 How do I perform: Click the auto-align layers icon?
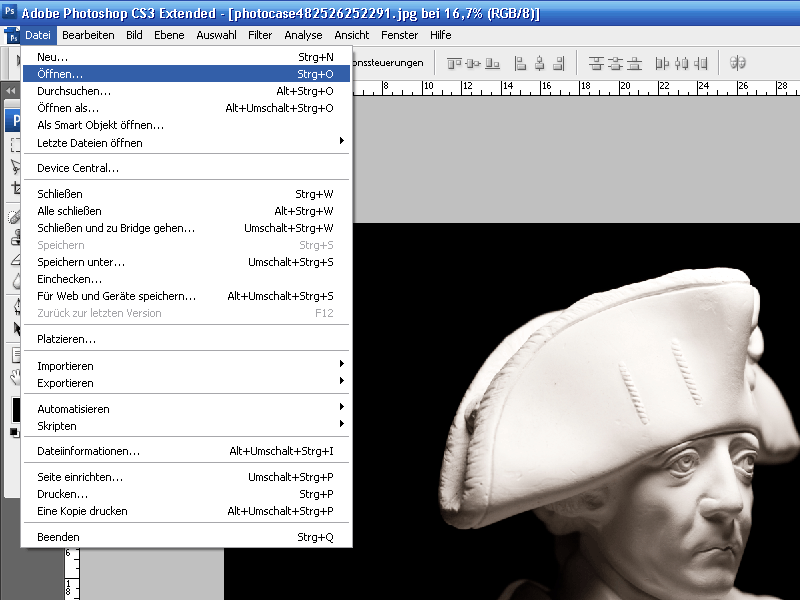738,63
